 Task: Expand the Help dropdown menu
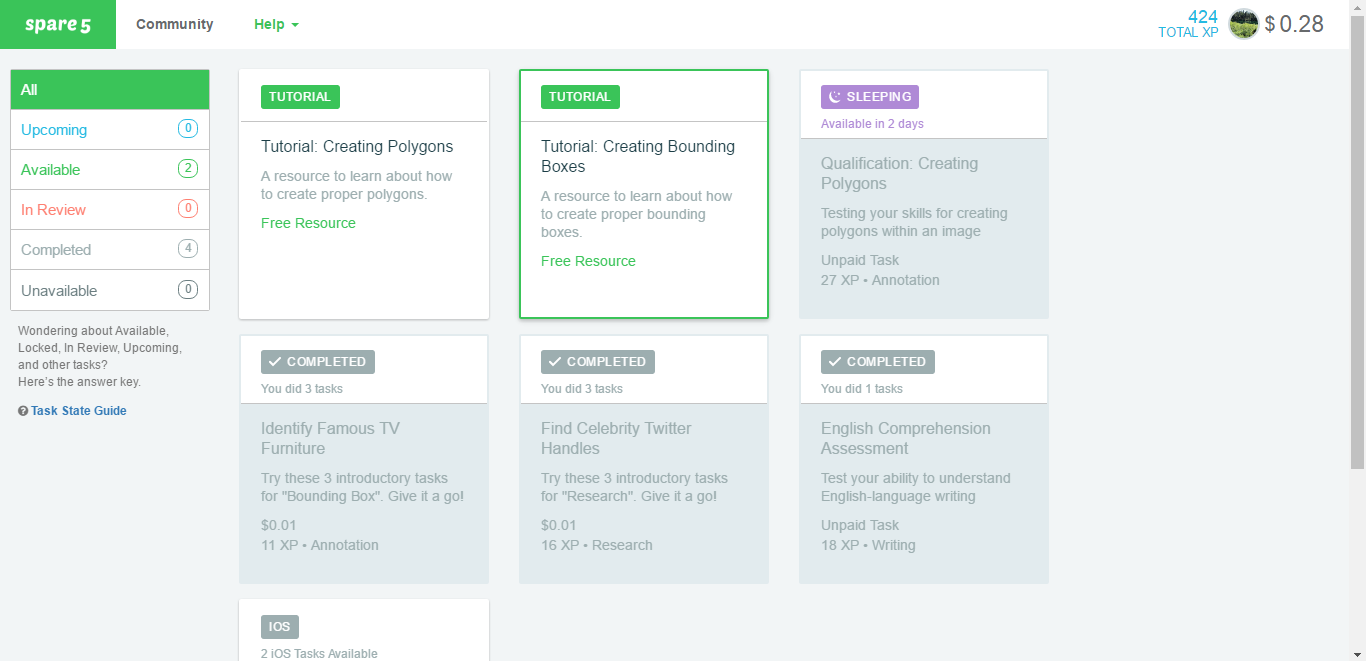(x=276, y=24)
